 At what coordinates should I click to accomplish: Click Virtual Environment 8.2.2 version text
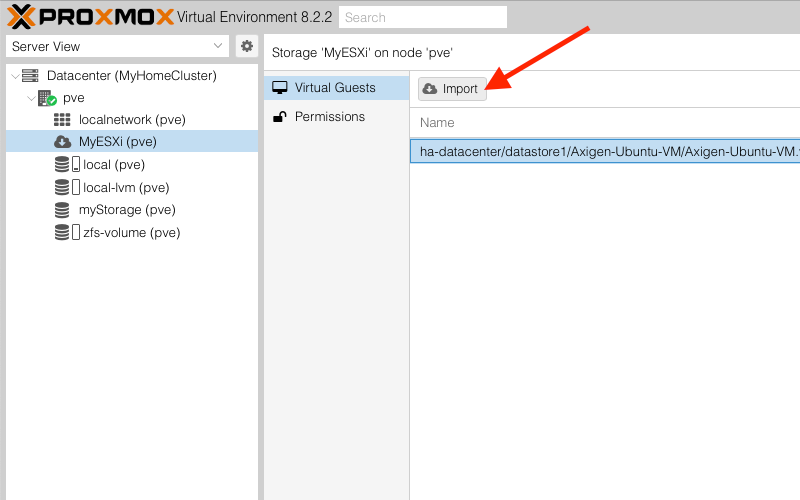254,17
